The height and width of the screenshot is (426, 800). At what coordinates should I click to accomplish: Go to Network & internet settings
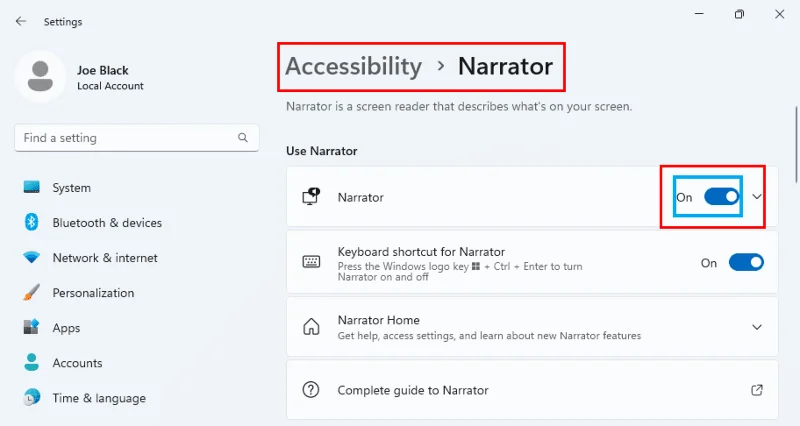[105, 258]
